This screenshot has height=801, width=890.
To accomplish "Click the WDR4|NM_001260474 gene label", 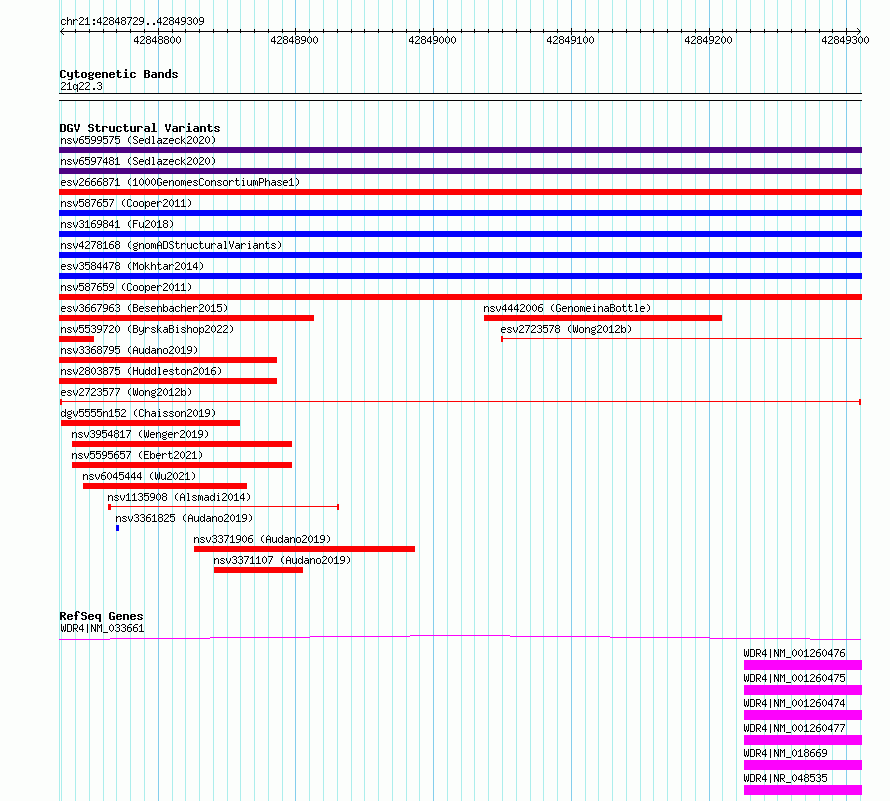I will click(795, 703).
